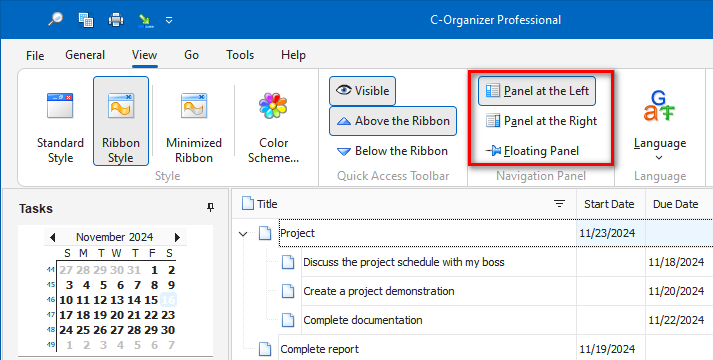The width and height of the screenshot is (713, 360).
Task: Click icon of Discuss the project schedule task
Action: point(288,262)
